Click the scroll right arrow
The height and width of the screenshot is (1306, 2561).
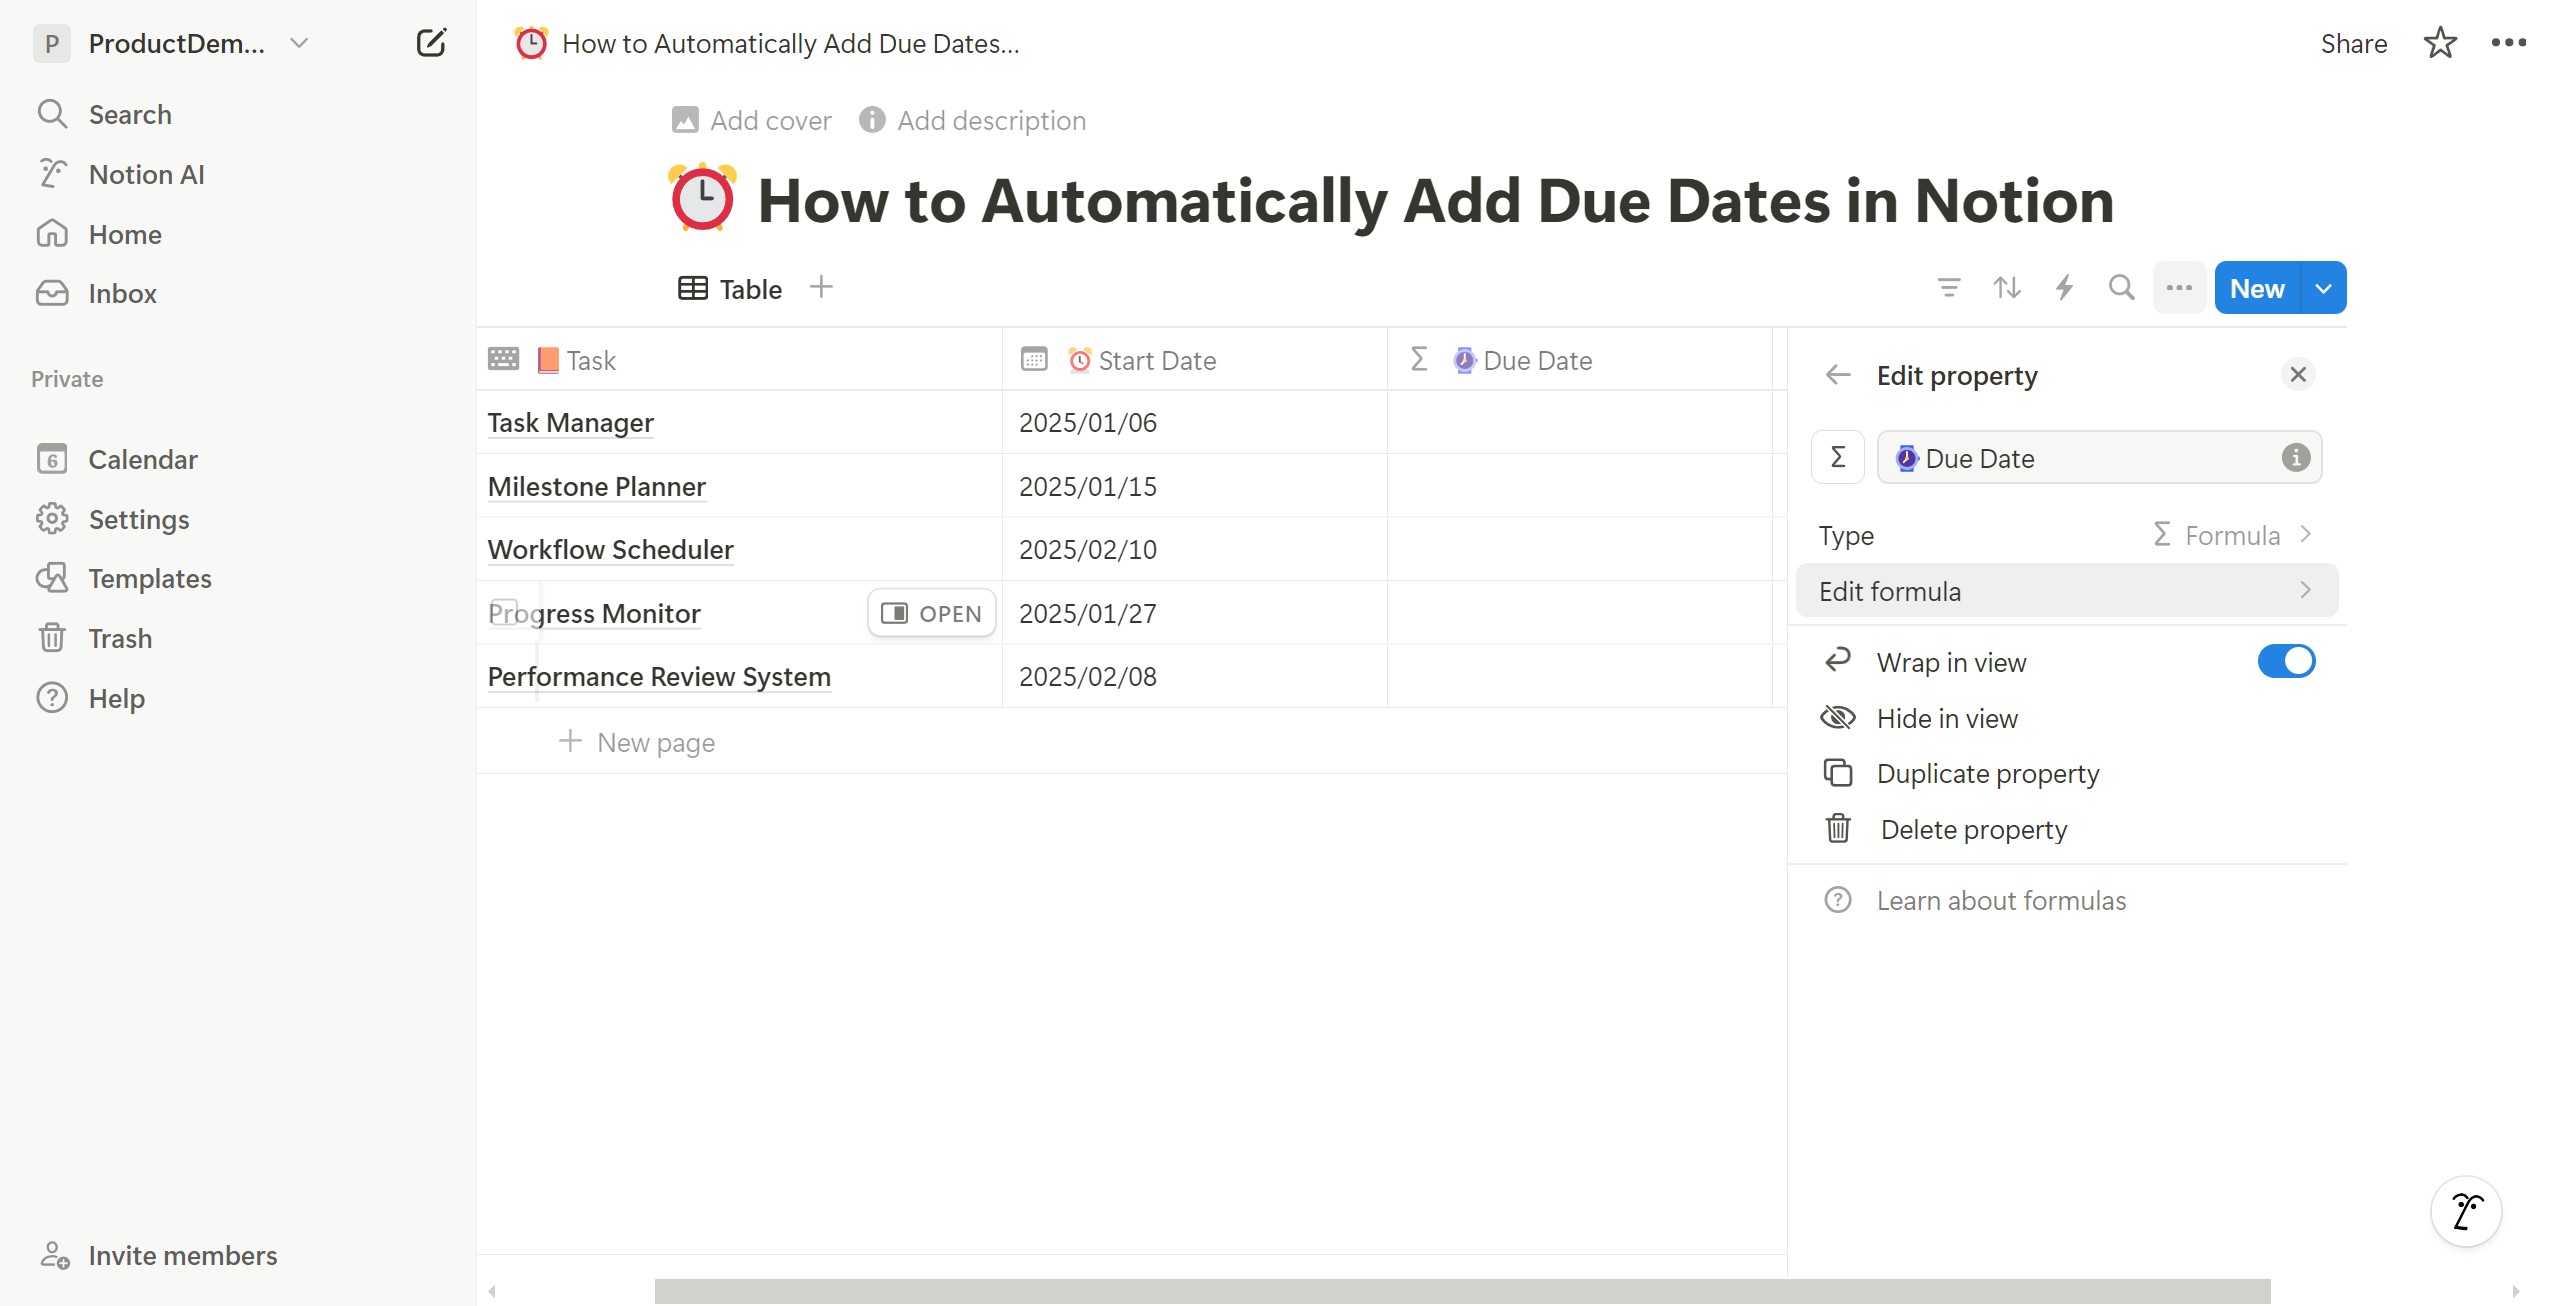click(x=2515, y=1291)
